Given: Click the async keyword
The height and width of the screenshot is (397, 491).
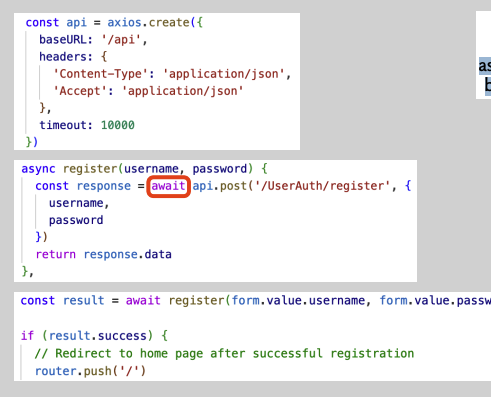Looking at the screenshot, I should point(38,169).
